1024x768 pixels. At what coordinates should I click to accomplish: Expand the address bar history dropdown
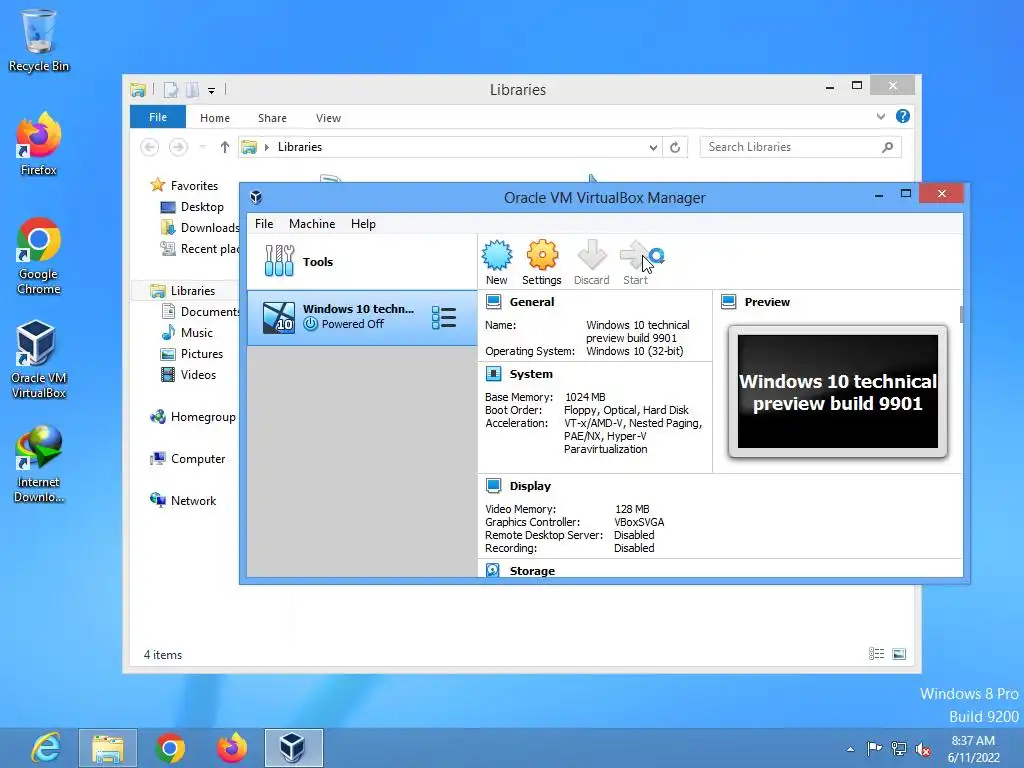click(653, 148)
